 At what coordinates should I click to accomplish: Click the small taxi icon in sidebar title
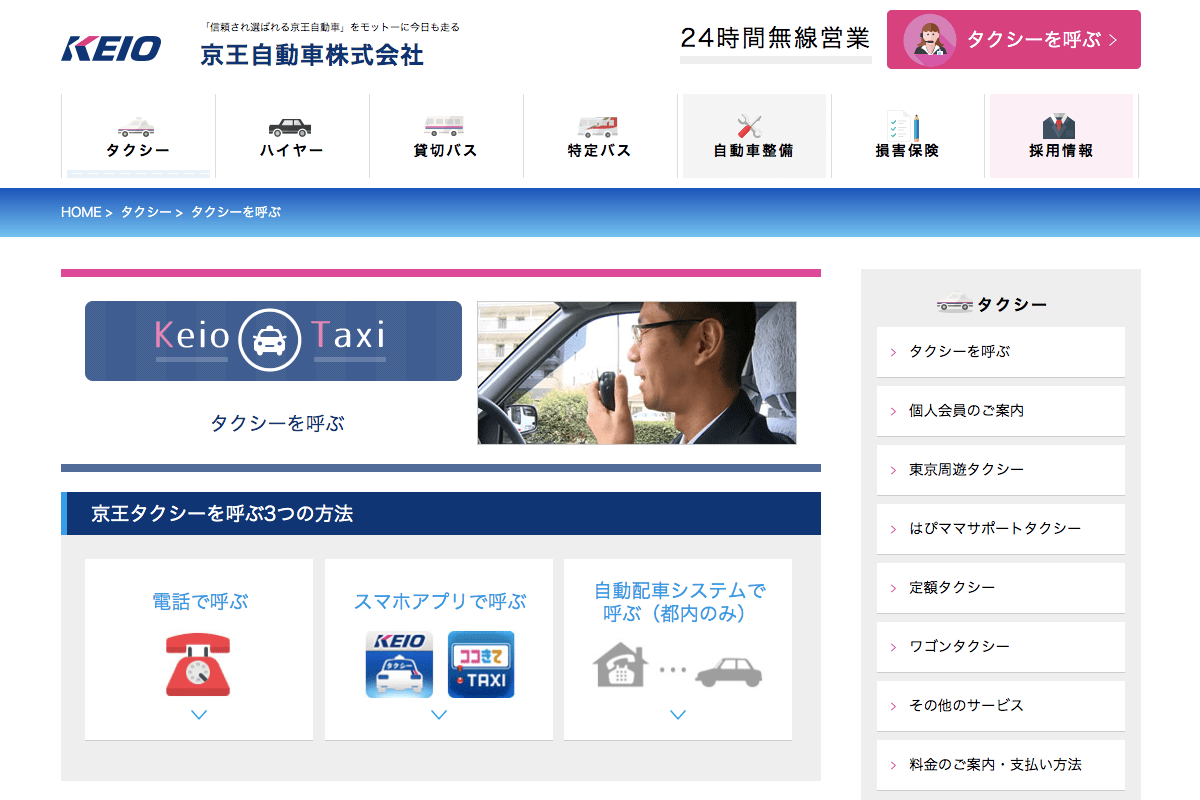click(954, 304)
